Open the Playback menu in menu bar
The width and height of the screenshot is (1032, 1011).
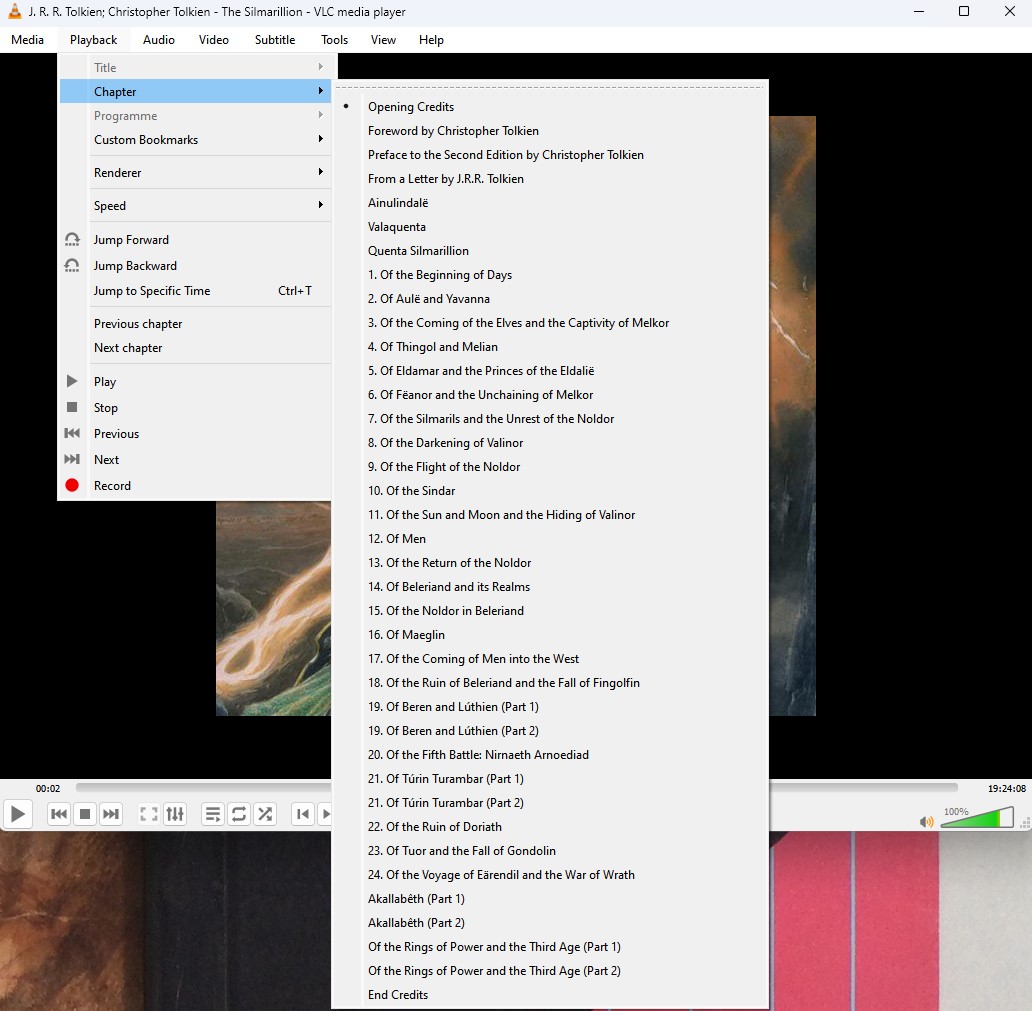coord(93,39)
